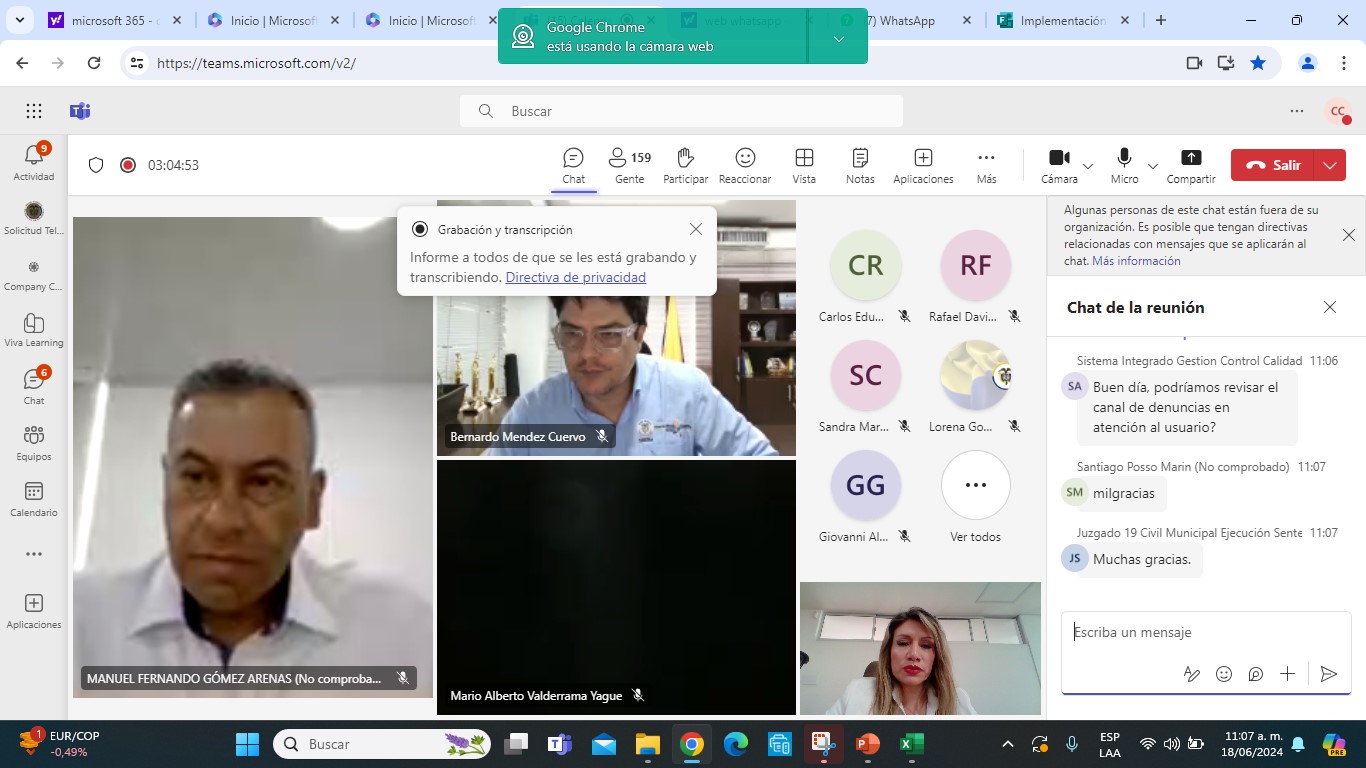Open the Directiva de privacidad link
Image resolution: width=1366 pixels, height=768 pixels.
click(576, 277)
